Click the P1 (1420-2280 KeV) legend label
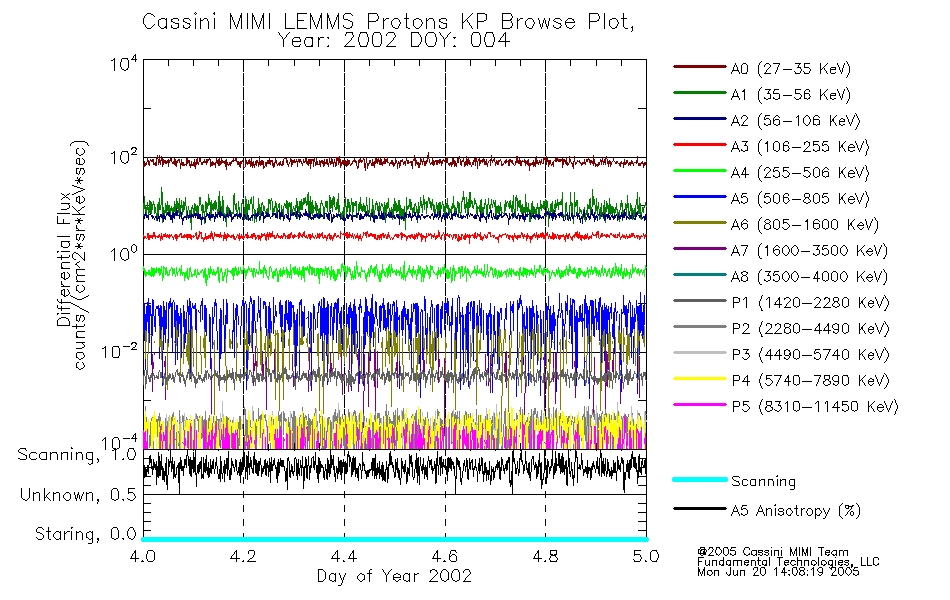The height and width of the screenshot is (600, 950). tap(810, 303)
